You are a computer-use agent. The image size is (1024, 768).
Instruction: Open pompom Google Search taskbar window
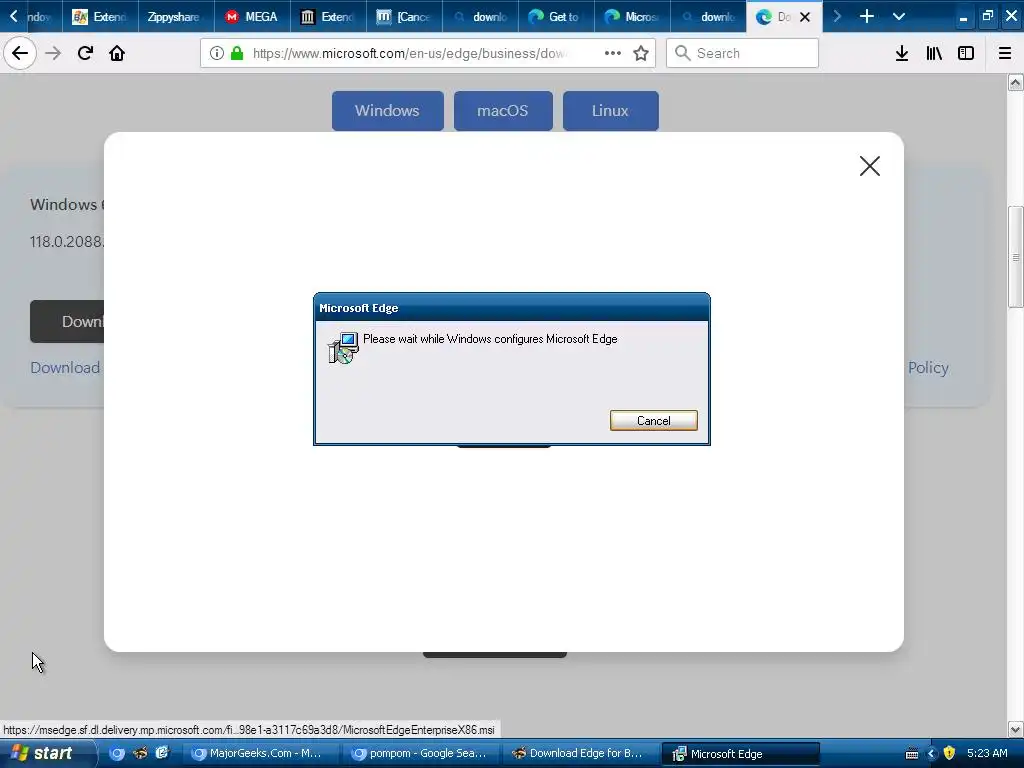pyautogui.click(x=421, y=754)
